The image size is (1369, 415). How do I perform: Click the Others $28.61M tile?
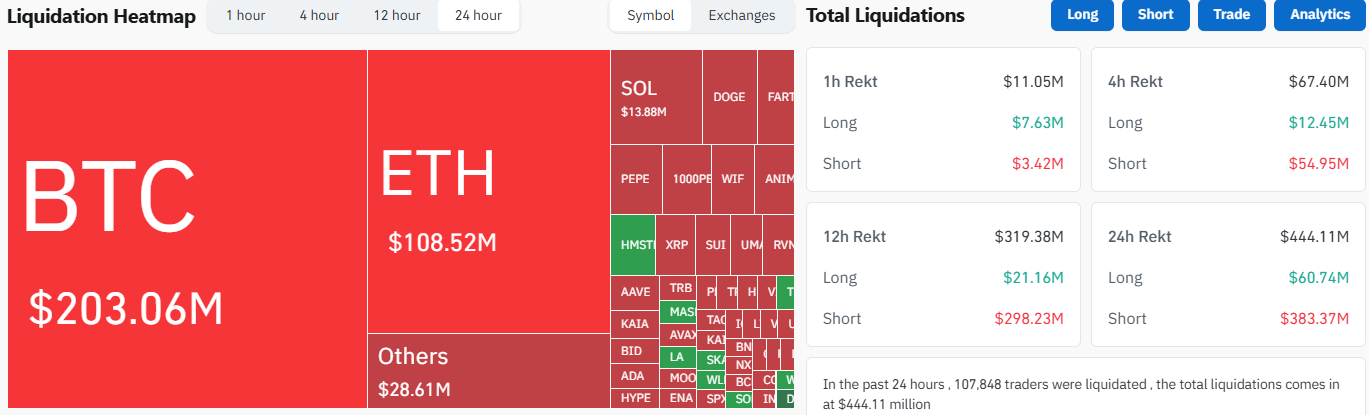tap(489, 371)
